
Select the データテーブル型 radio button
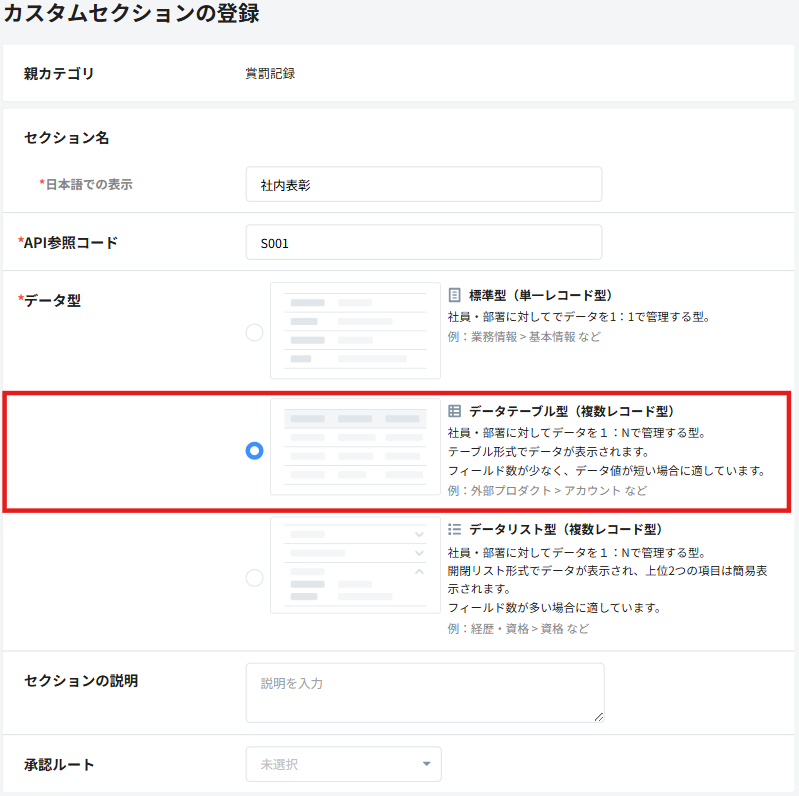coord(254,450)
